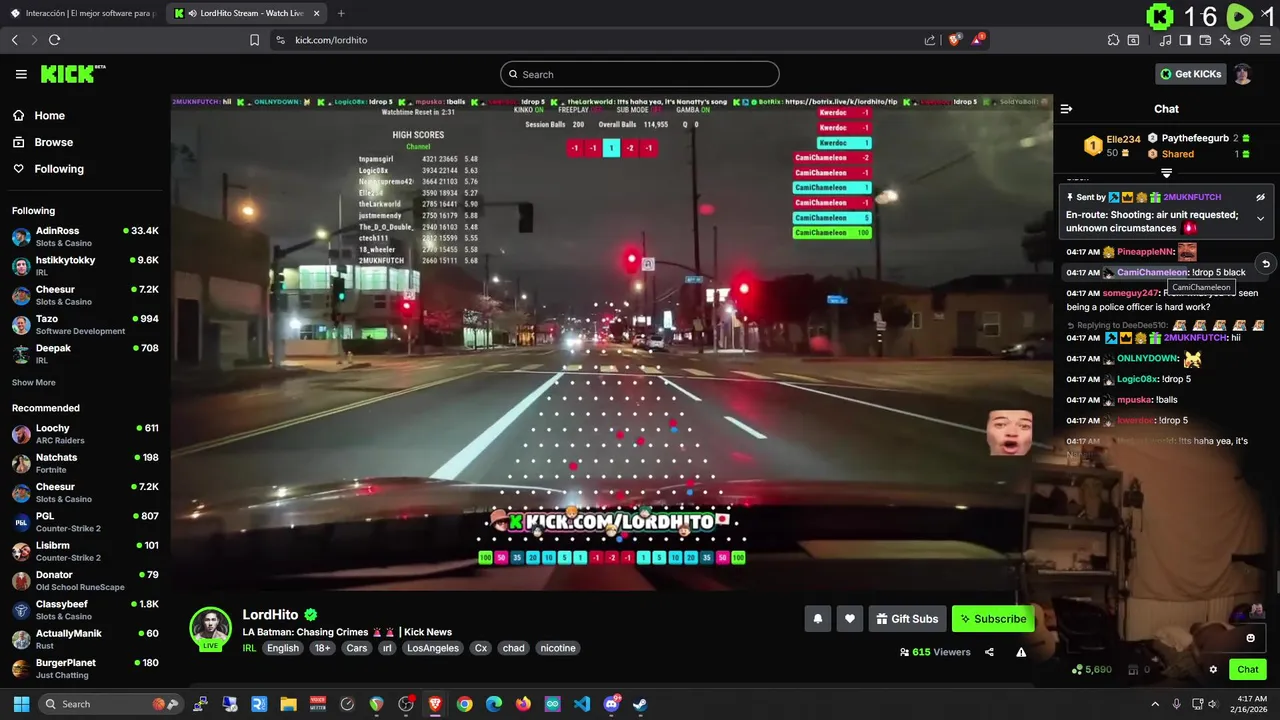Select LordHito Stream browser tab
Viewport: 1280px width, 720px height.
246,13
